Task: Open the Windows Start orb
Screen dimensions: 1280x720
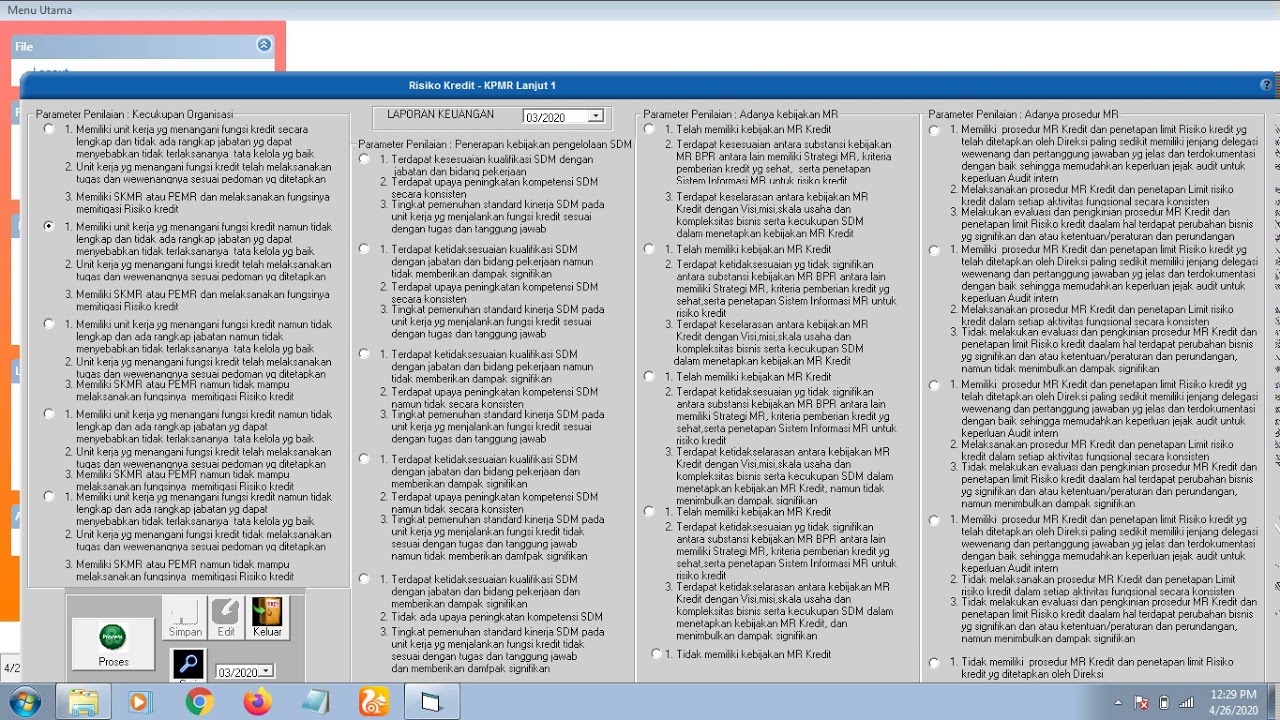Action: [22, 702]
